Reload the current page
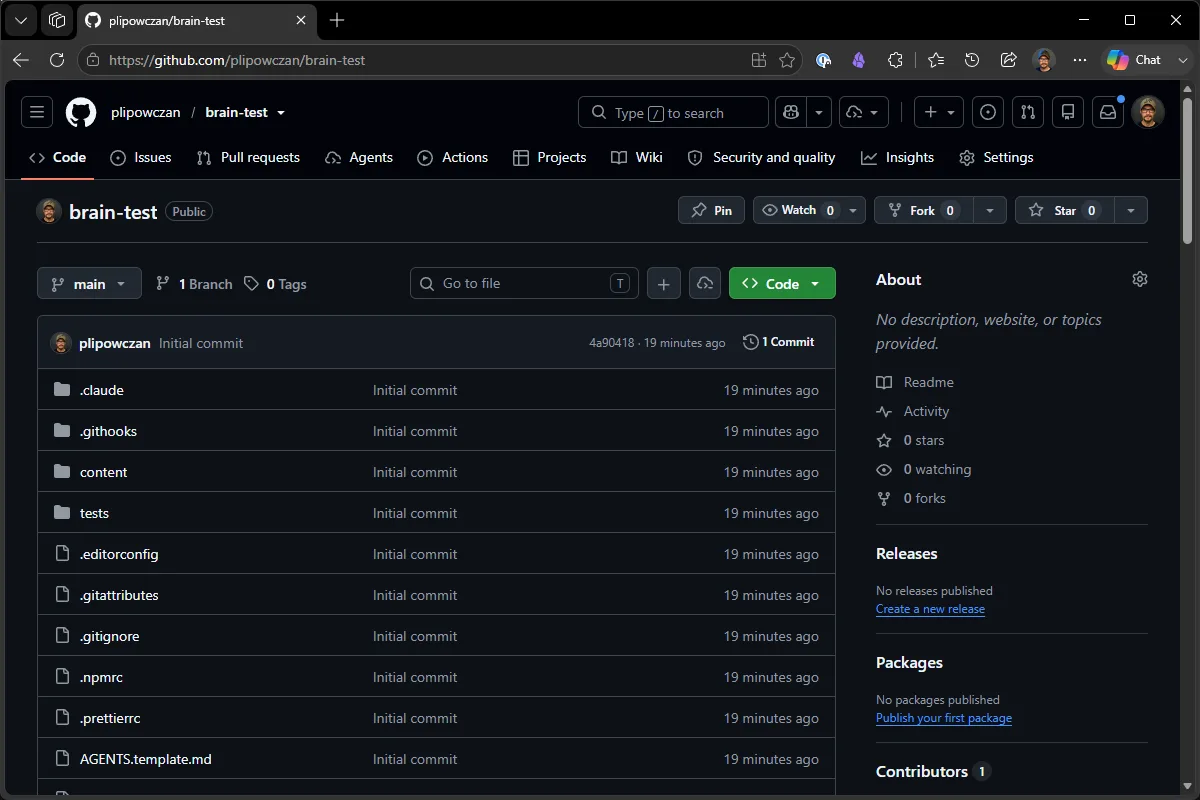The height and width of the screenshot is (800, 1200). [x=57, y=60]
